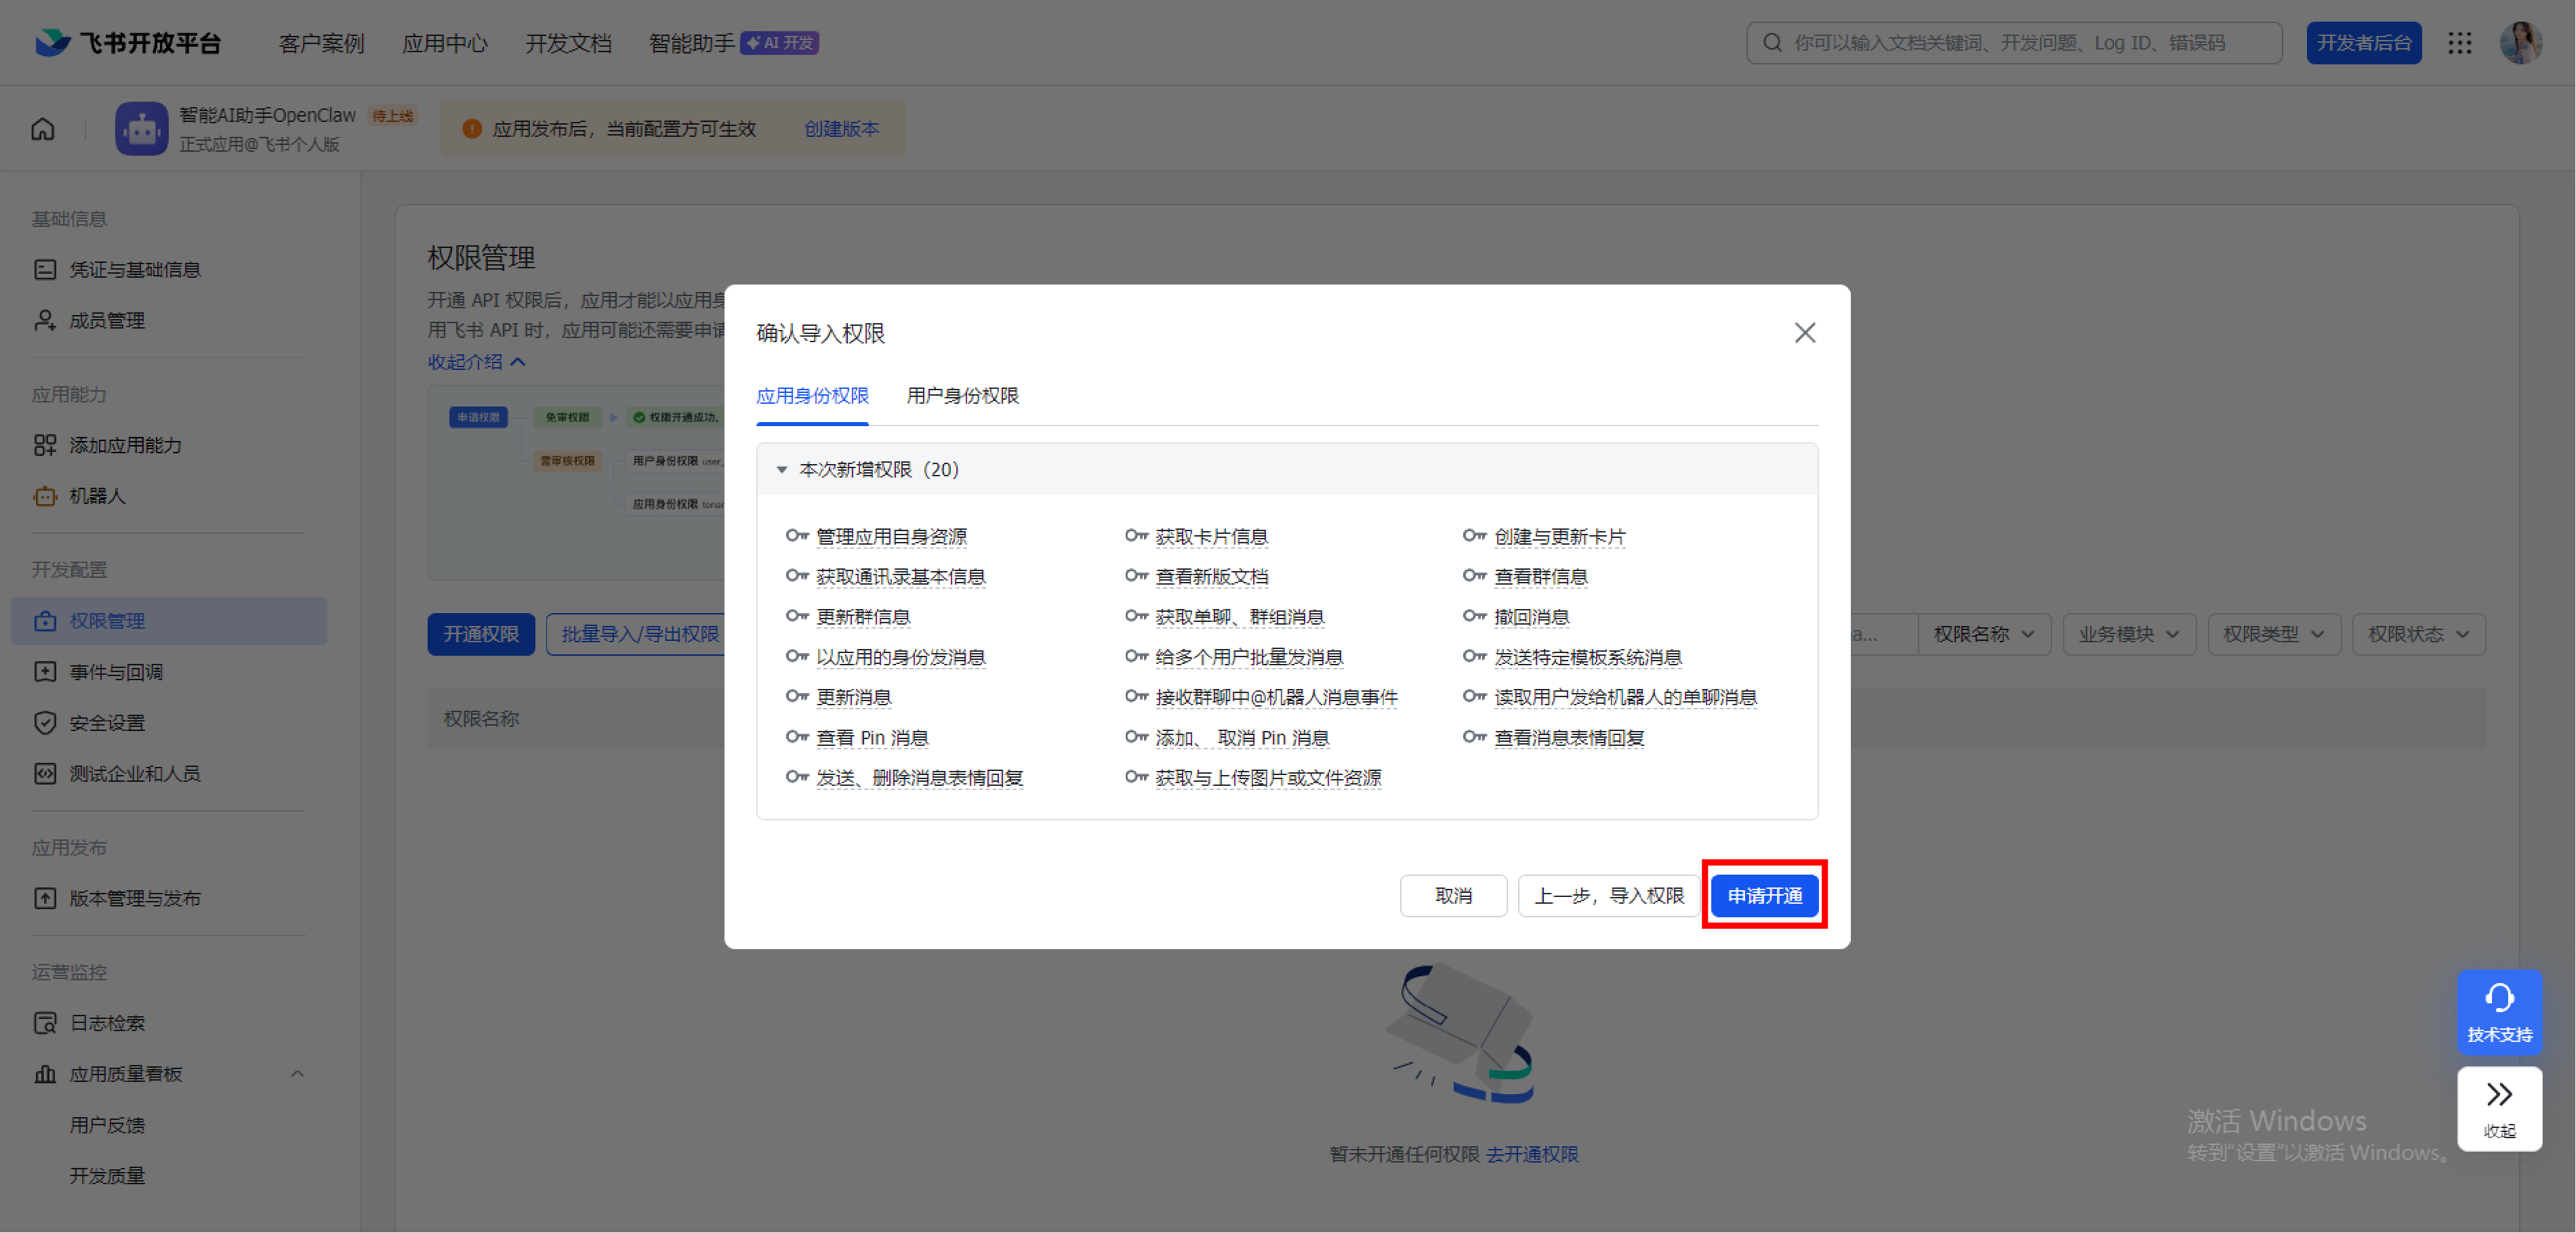Click the 申请开通 button
Image resolution: width=2576 pixels, height=1233 pixels.
click(x=1763, y=895)
